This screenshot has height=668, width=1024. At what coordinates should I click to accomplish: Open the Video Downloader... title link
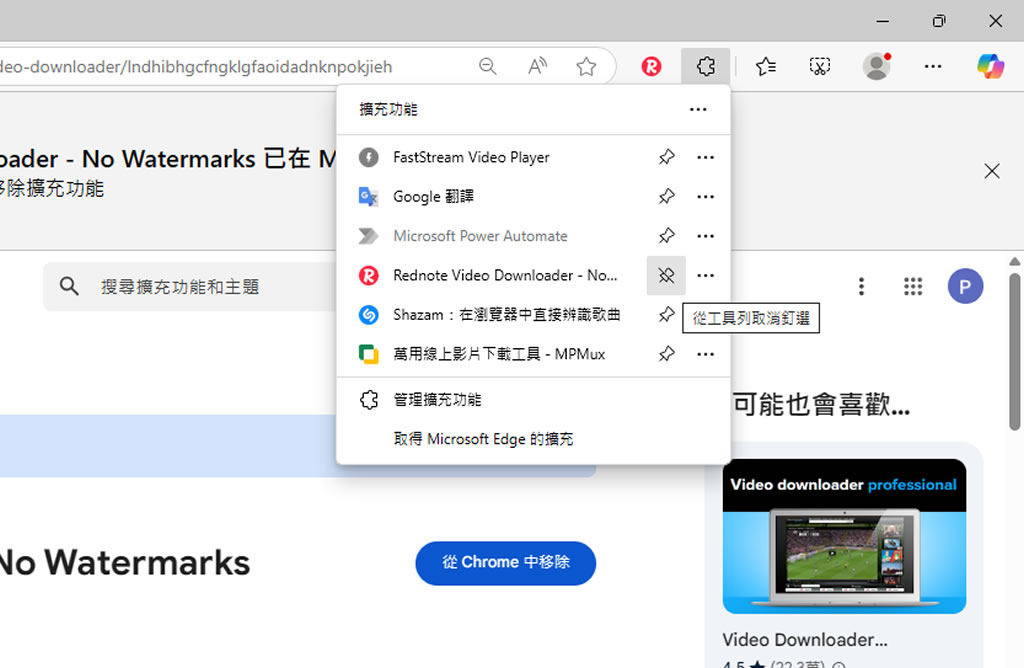point(805,640)
